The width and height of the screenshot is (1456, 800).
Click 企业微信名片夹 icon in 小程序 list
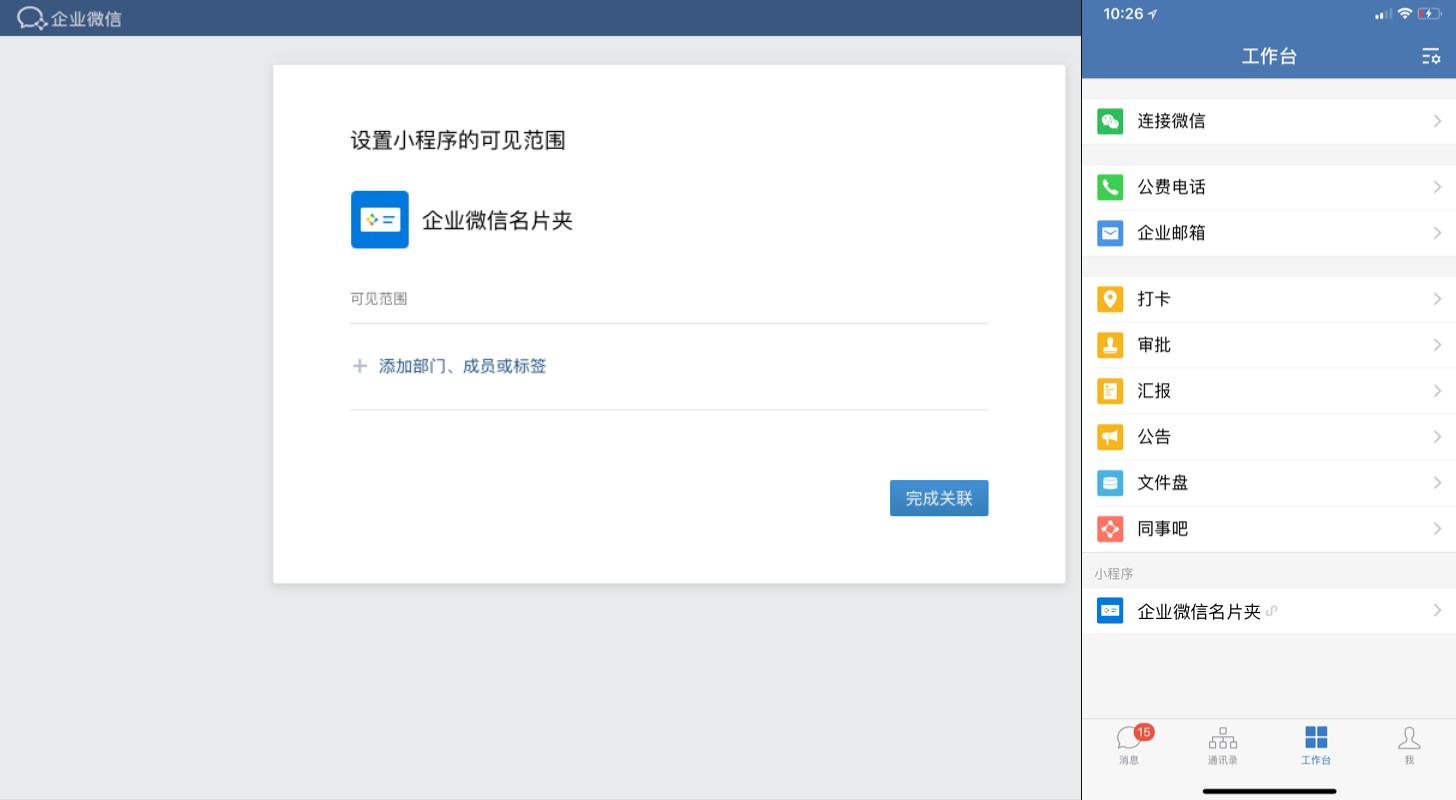[x=1110, y=611]
